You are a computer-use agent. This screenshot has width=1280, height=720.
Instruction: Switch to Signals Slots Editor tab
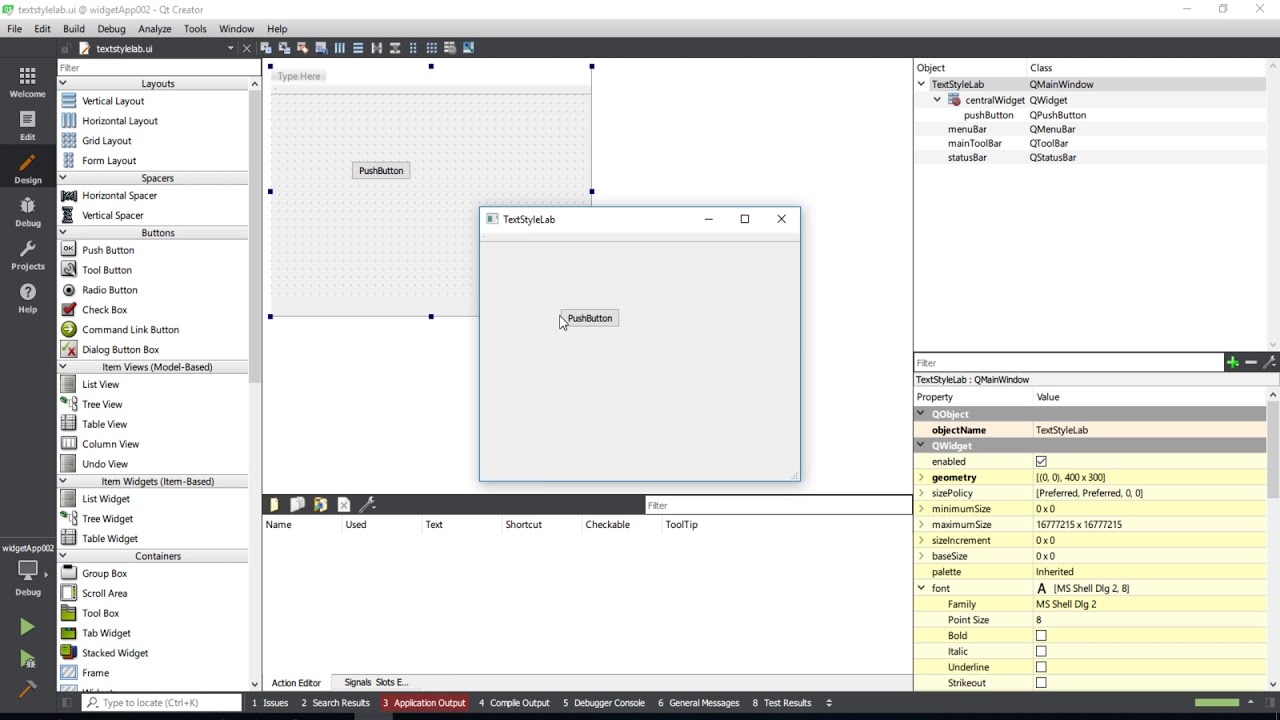coord(376,682)
